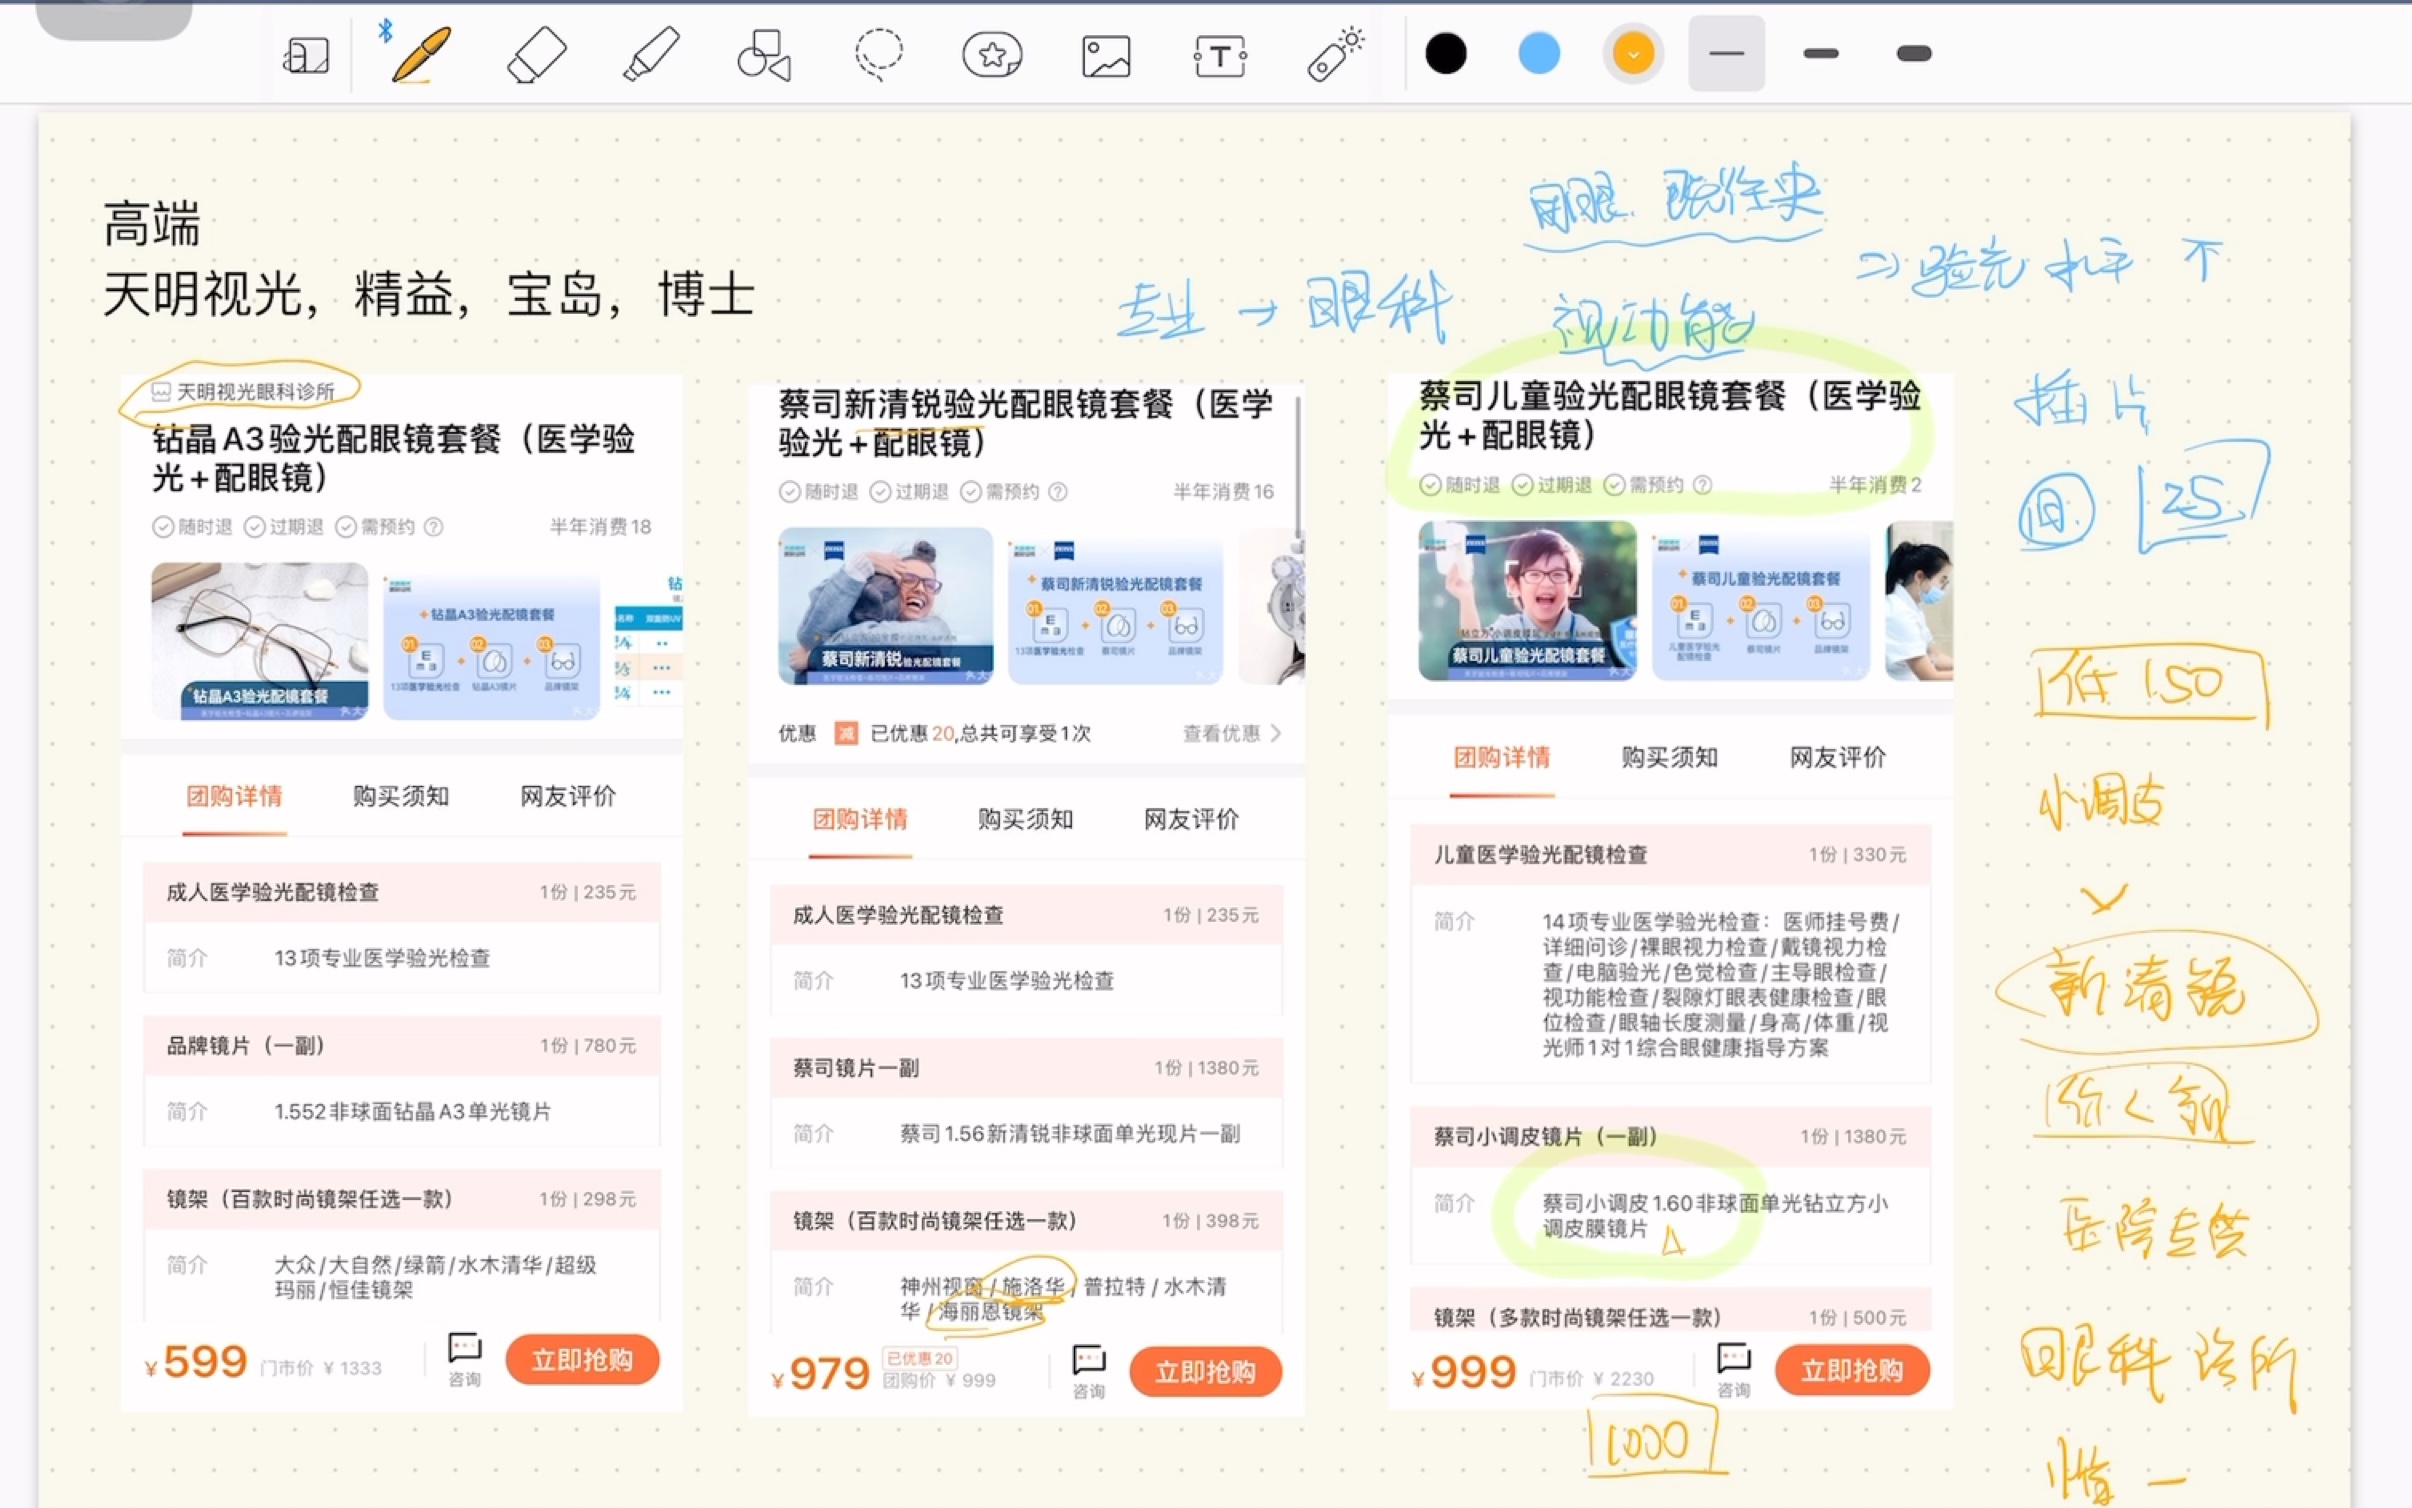Click the 高端 heading text

tap(152, 223)
